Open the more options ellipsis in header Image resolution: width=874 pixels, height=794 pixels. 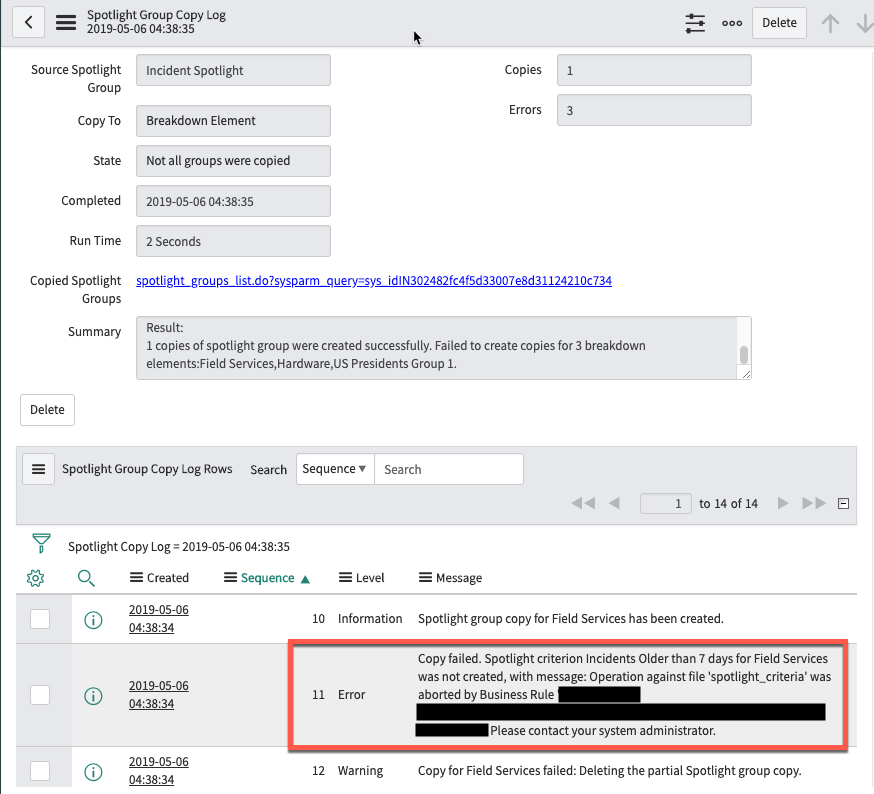pos(732,23)
